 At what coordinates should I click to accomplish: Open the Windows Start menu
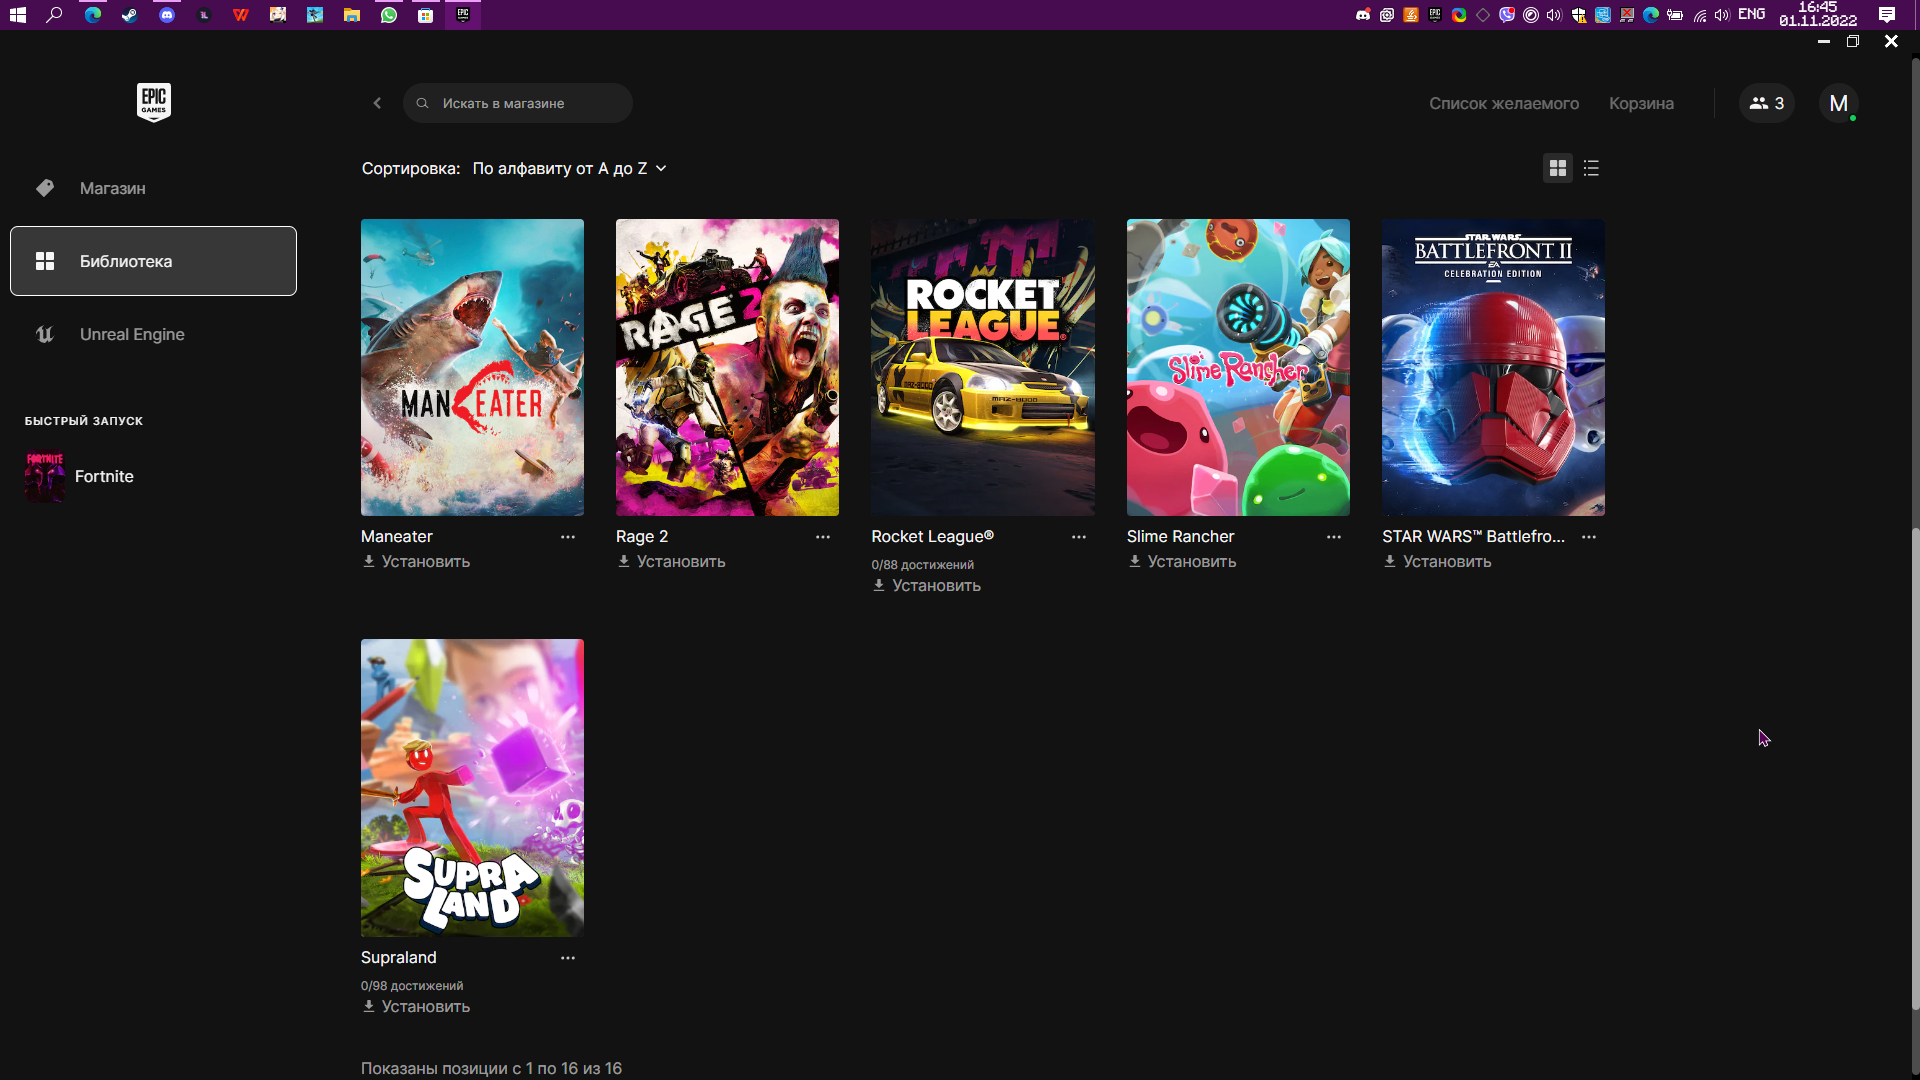[x=18, y=15]
